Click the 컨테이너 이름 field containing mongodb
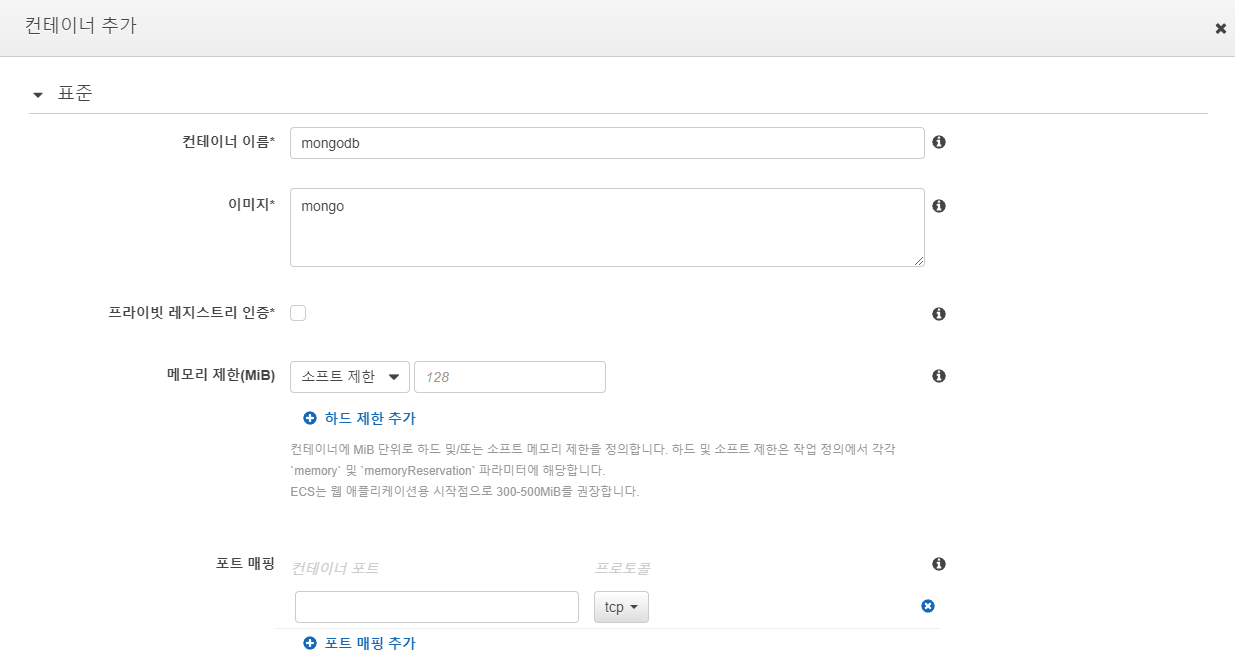Screen dimensions: 1235x670 607,143
